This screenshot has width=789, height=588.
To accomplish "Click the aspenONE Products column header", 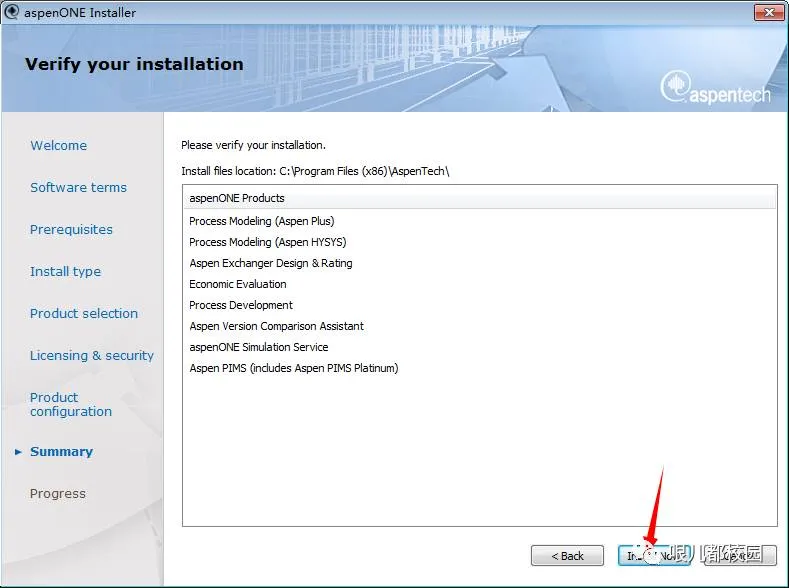I will point(480,198).
